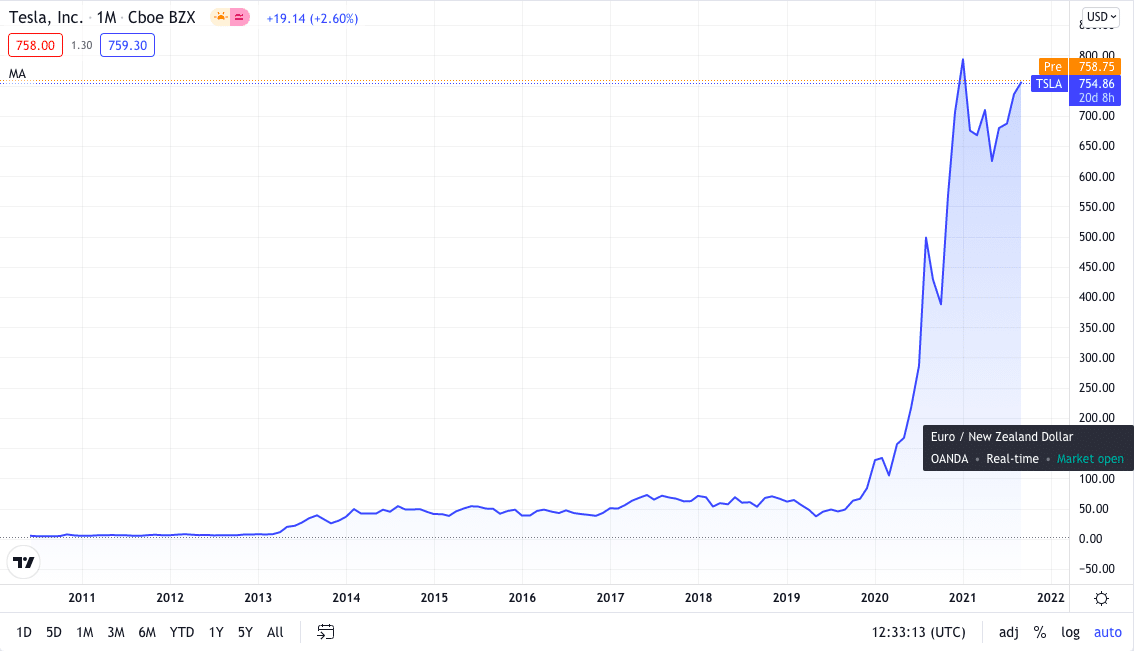Click Euro / New Zealand Dollar tooltip text
The height and width of the screenshot is (651, 1134).
point(1002,437)
